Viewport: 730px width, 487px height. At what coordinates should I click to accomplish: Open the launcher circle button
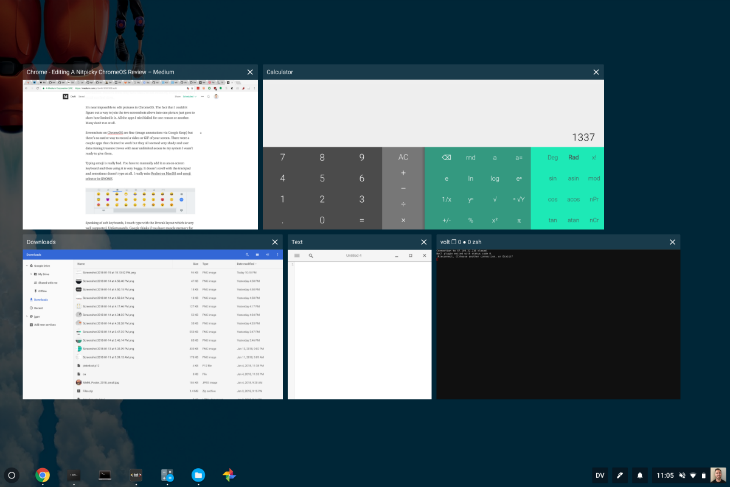coord(12,475)
